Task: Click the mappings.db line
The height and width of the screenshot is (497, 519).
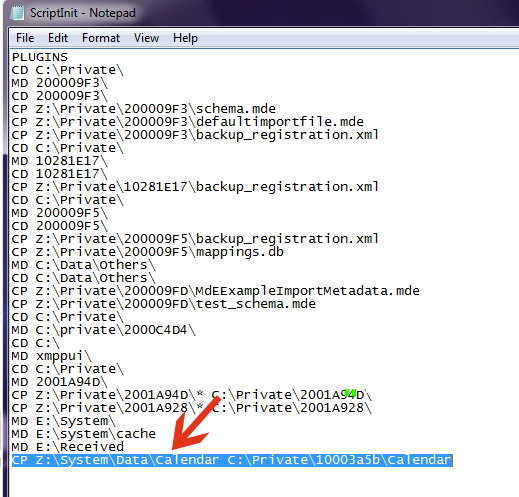Action: (148, 252)
